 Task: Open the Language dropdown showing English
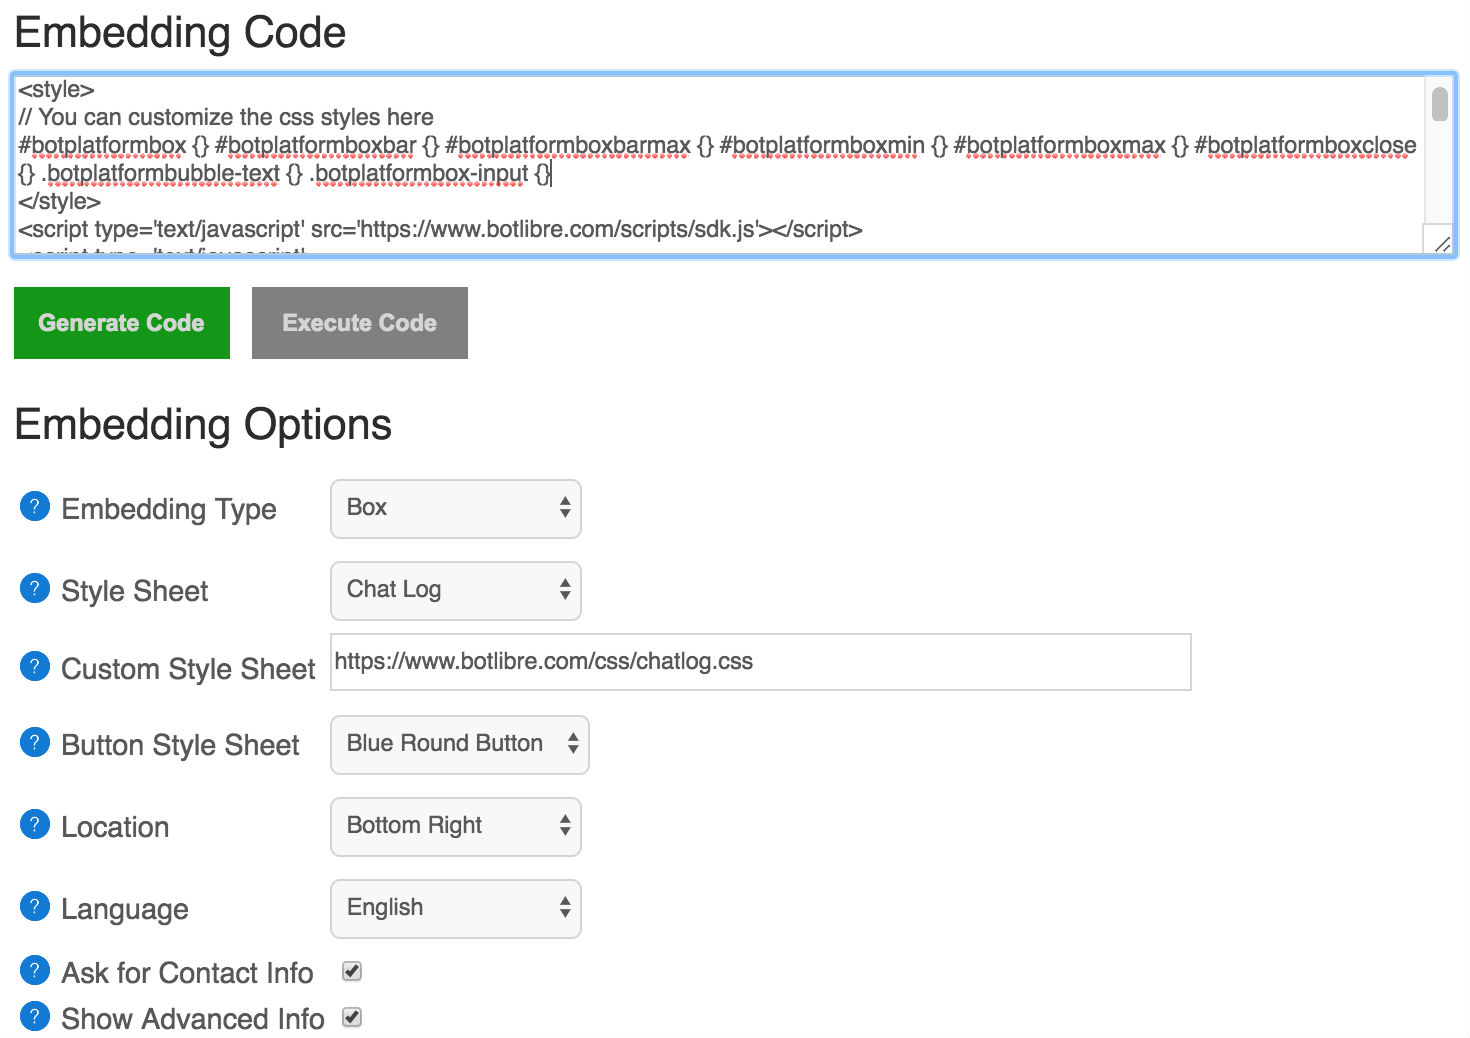tap(456, 909)
